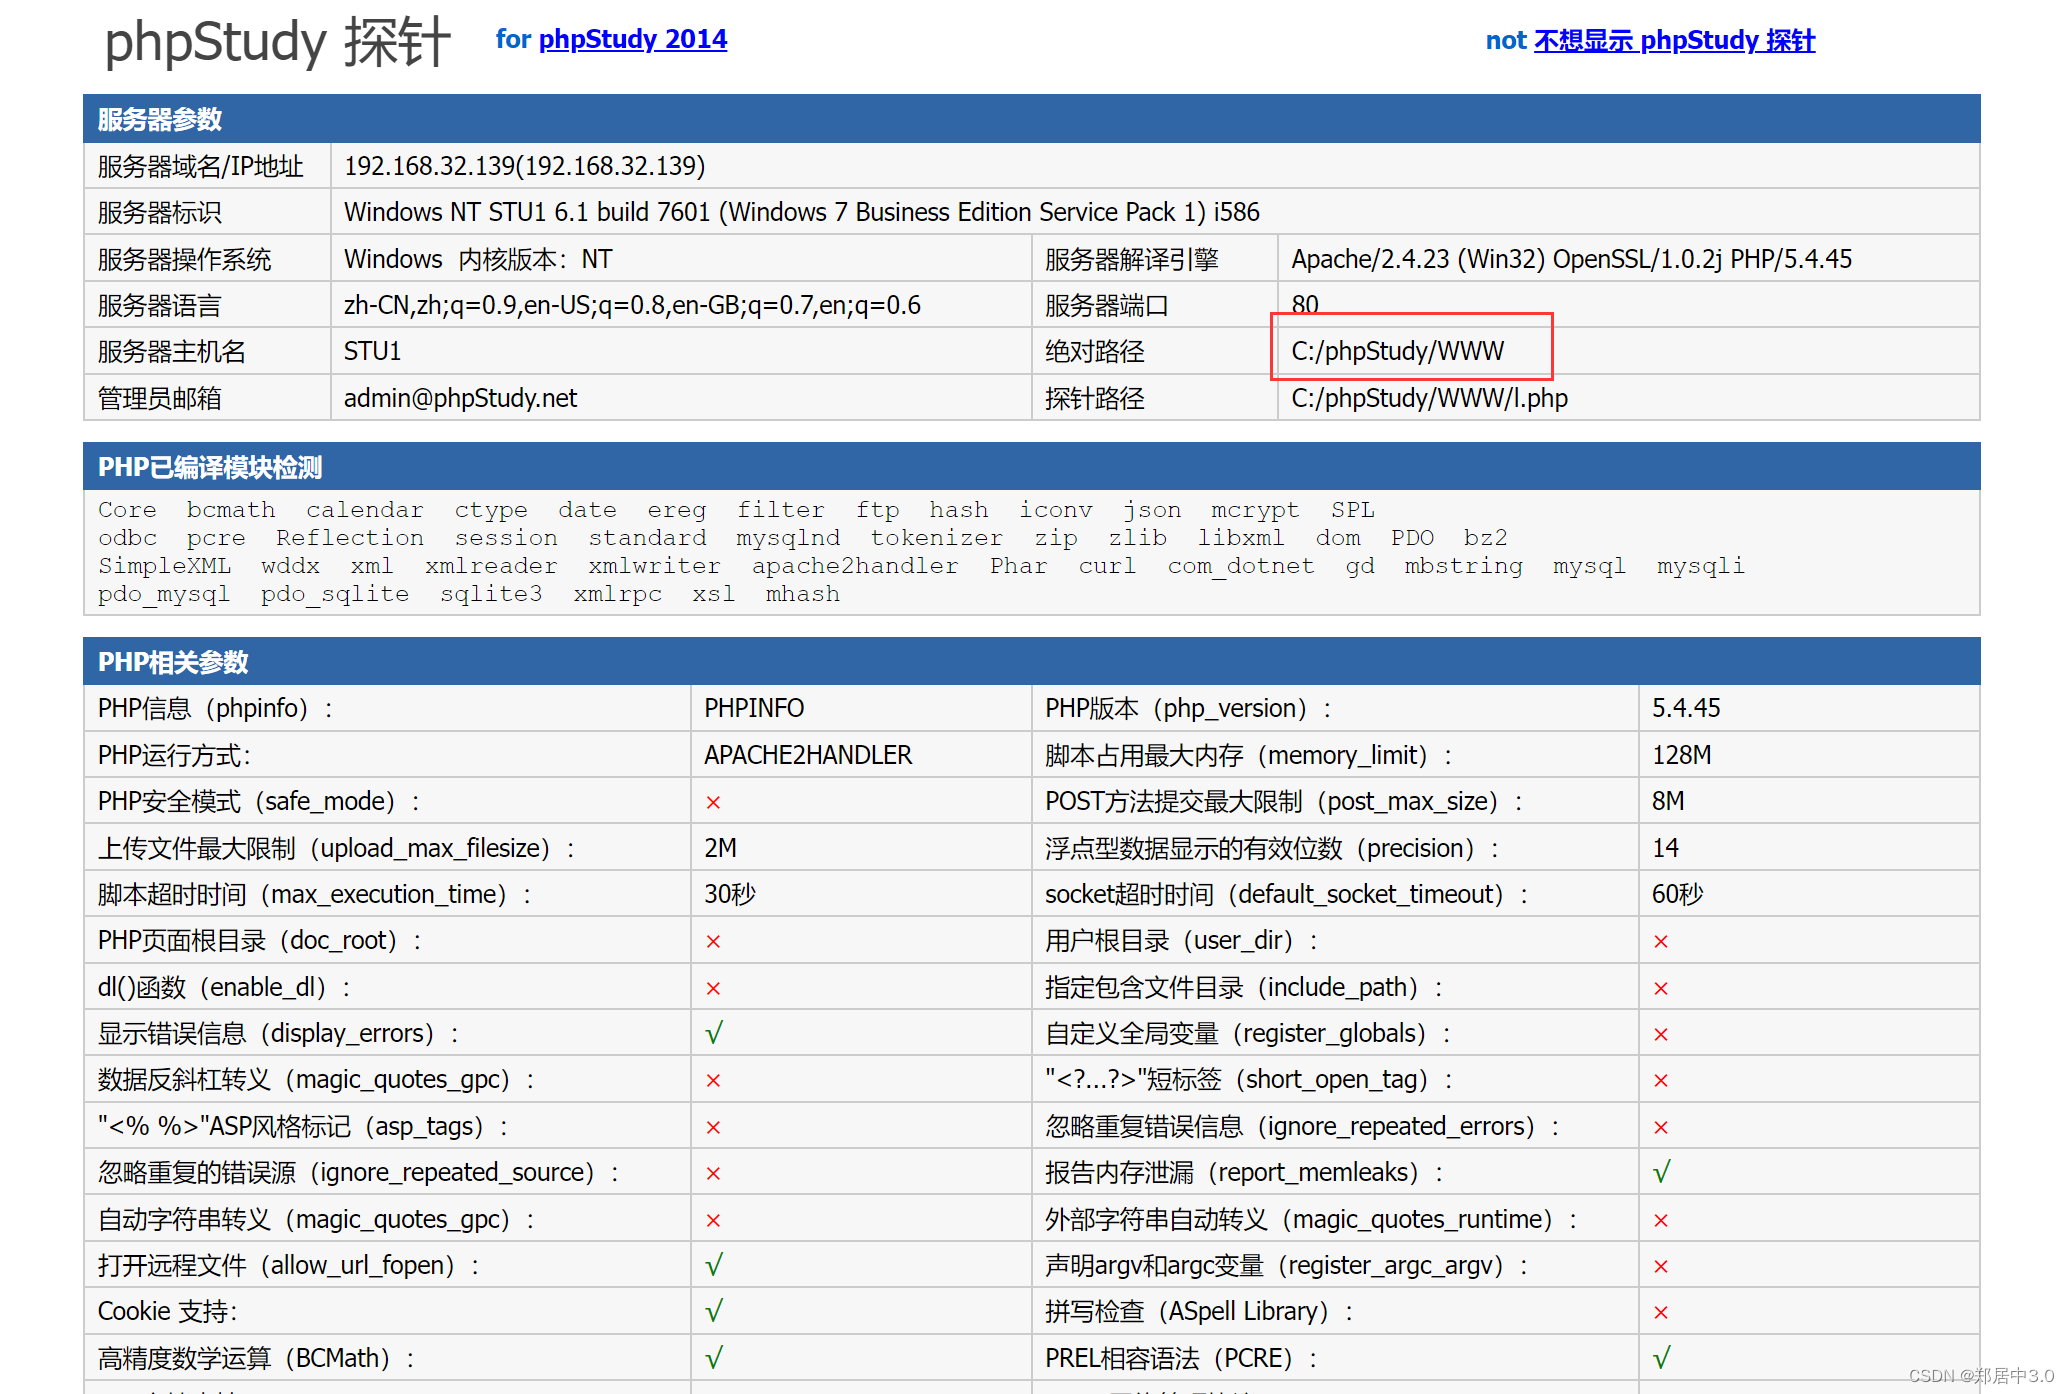Click the safe_mode red cross mark
2070x1394 pixels.
tap(713, 802)
